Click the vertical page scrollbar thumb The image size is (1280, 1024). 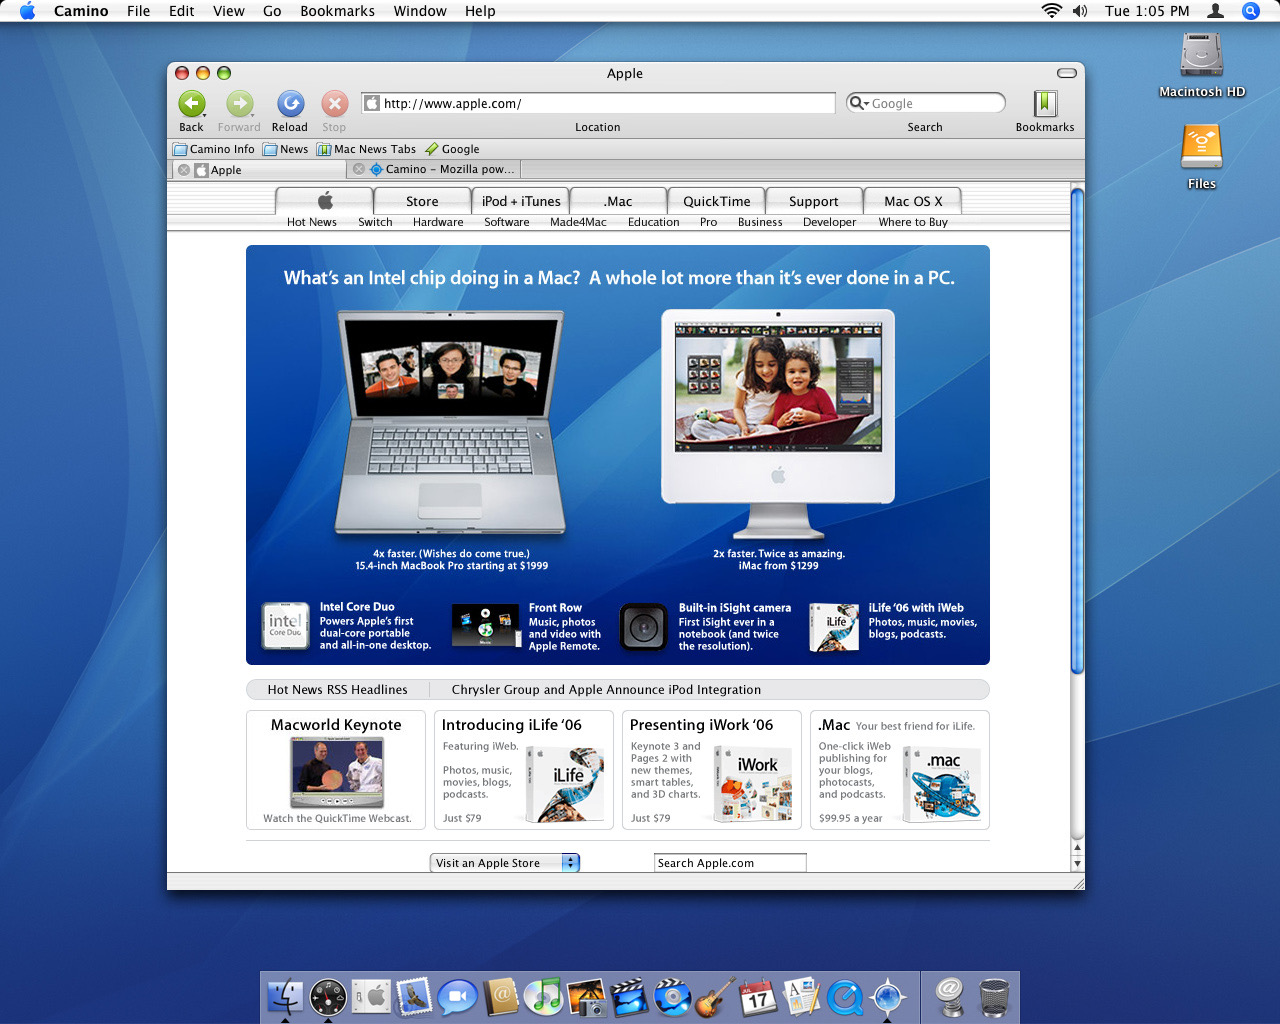click(x=1077, y=430)
